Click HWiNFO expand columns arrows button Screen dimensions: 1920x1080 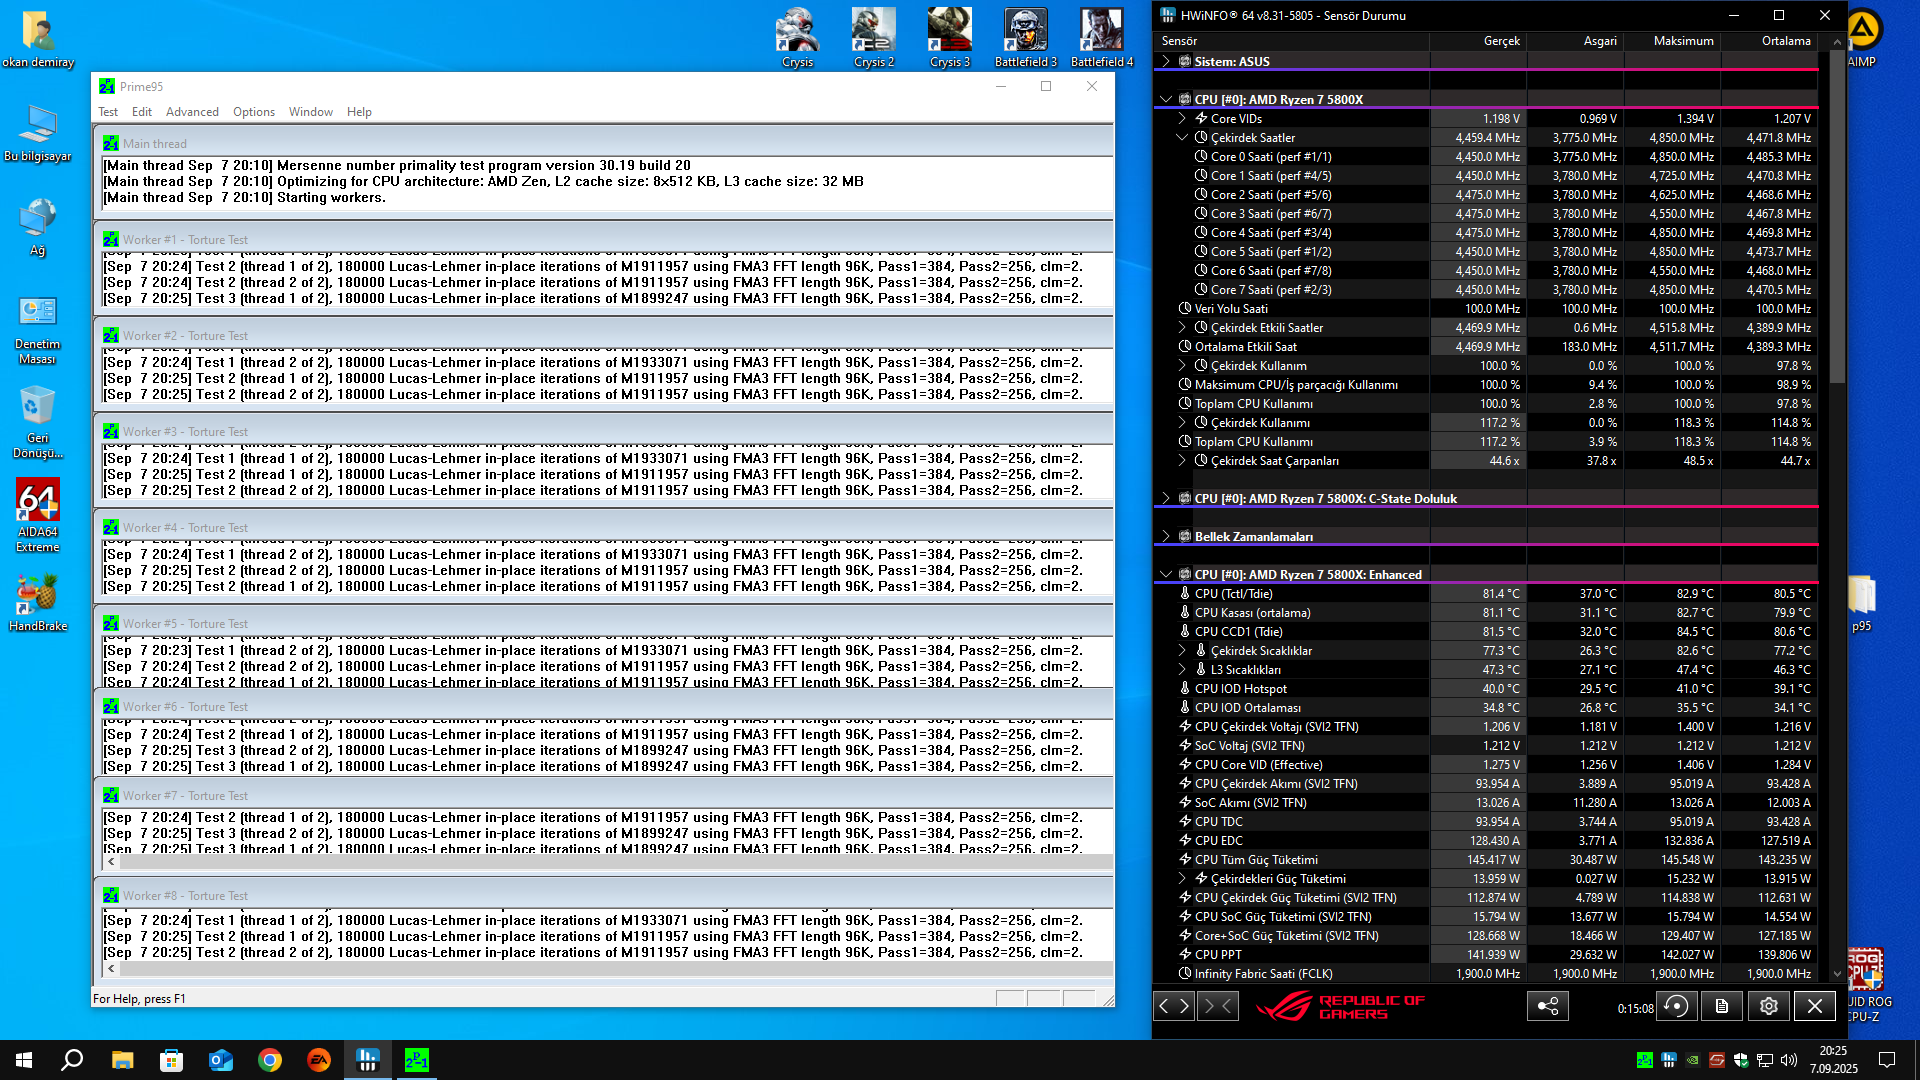coord(1174,1006)
